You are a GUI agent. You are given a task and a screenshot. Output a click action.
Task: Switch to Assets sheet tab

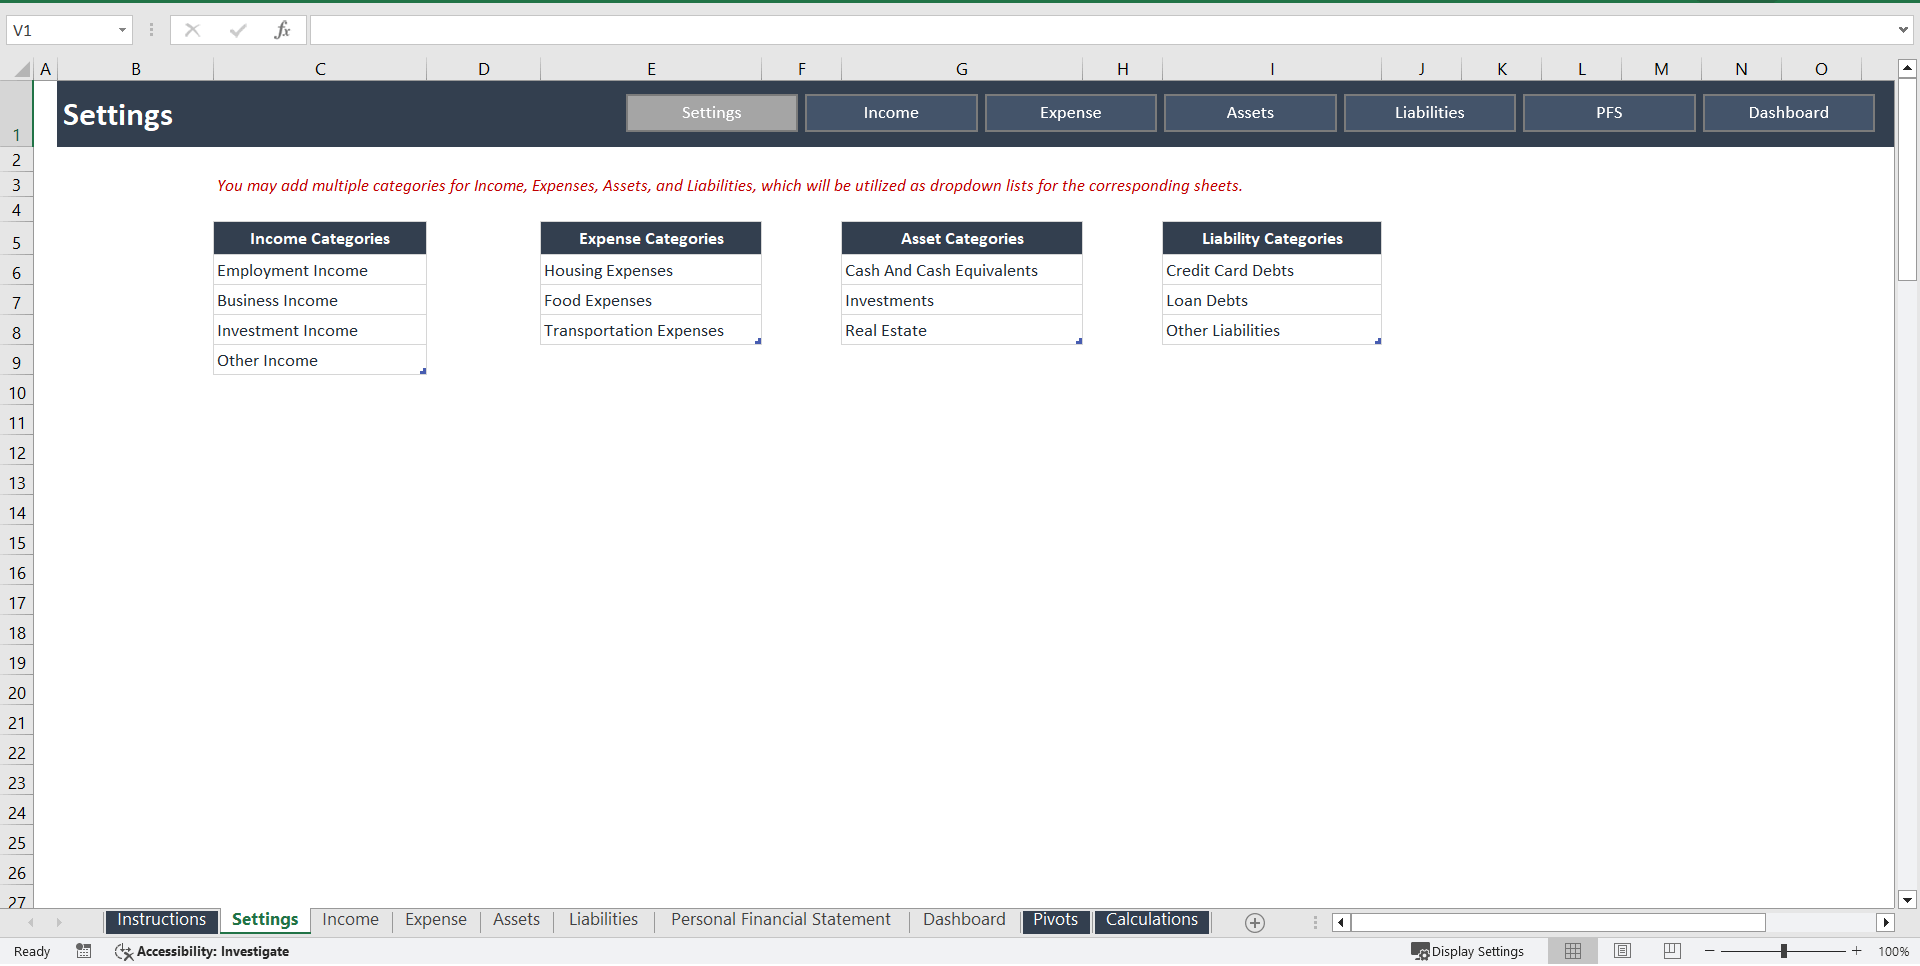(516, 920)
